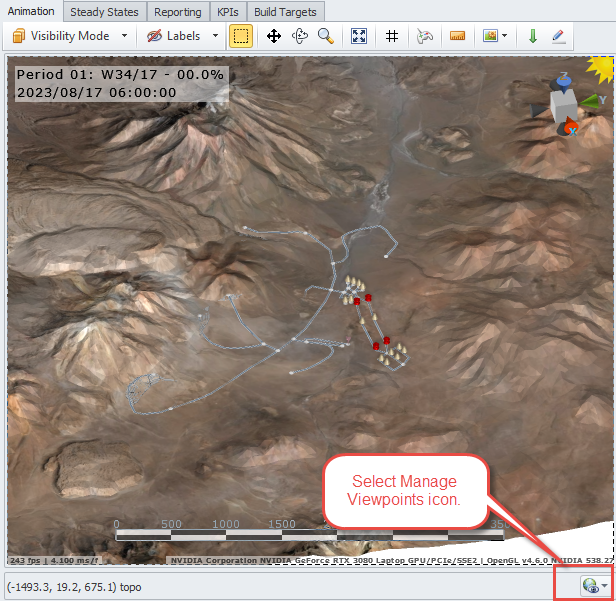
Task: Click the zoom magnifier tool
Action: (325, 36)
